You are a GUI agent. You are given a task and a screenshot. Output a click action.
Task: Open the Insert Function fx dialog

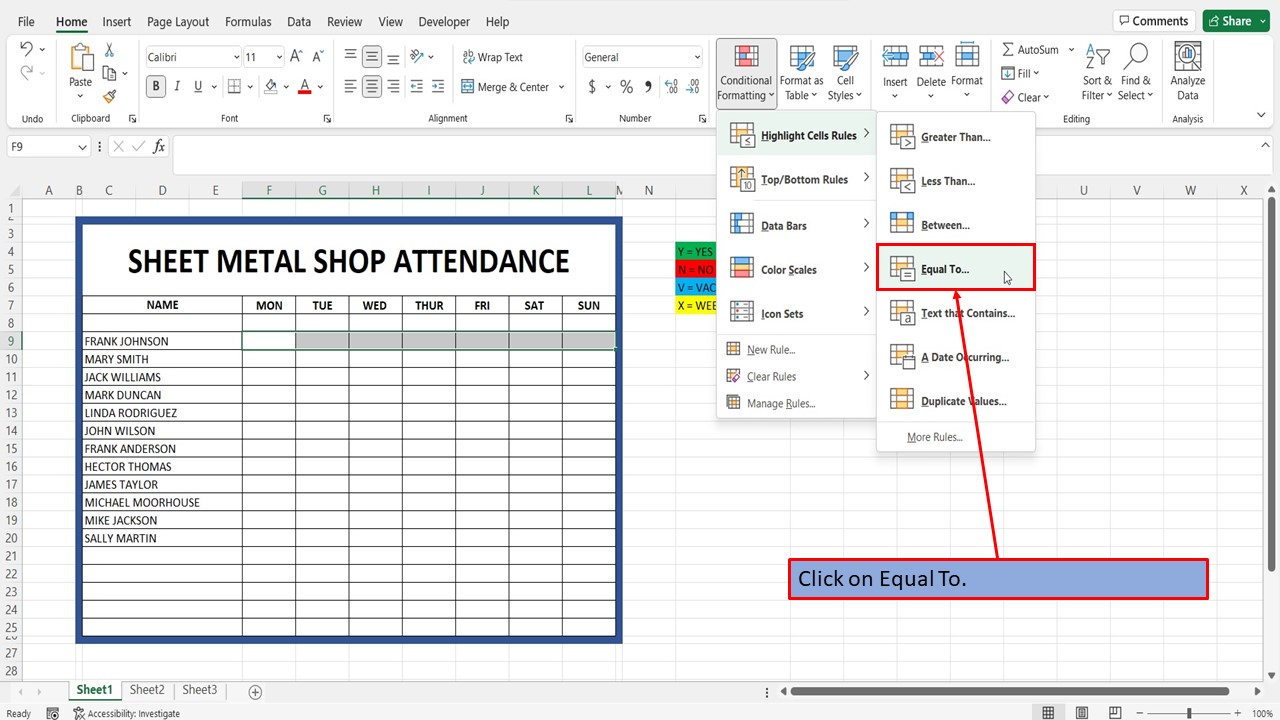[x=159, y=147]
